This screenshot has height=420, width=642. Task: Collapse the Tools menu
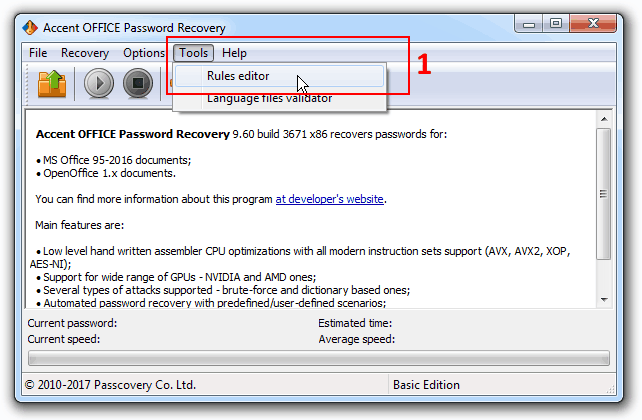pyautogui.click(x=193, y=53)
